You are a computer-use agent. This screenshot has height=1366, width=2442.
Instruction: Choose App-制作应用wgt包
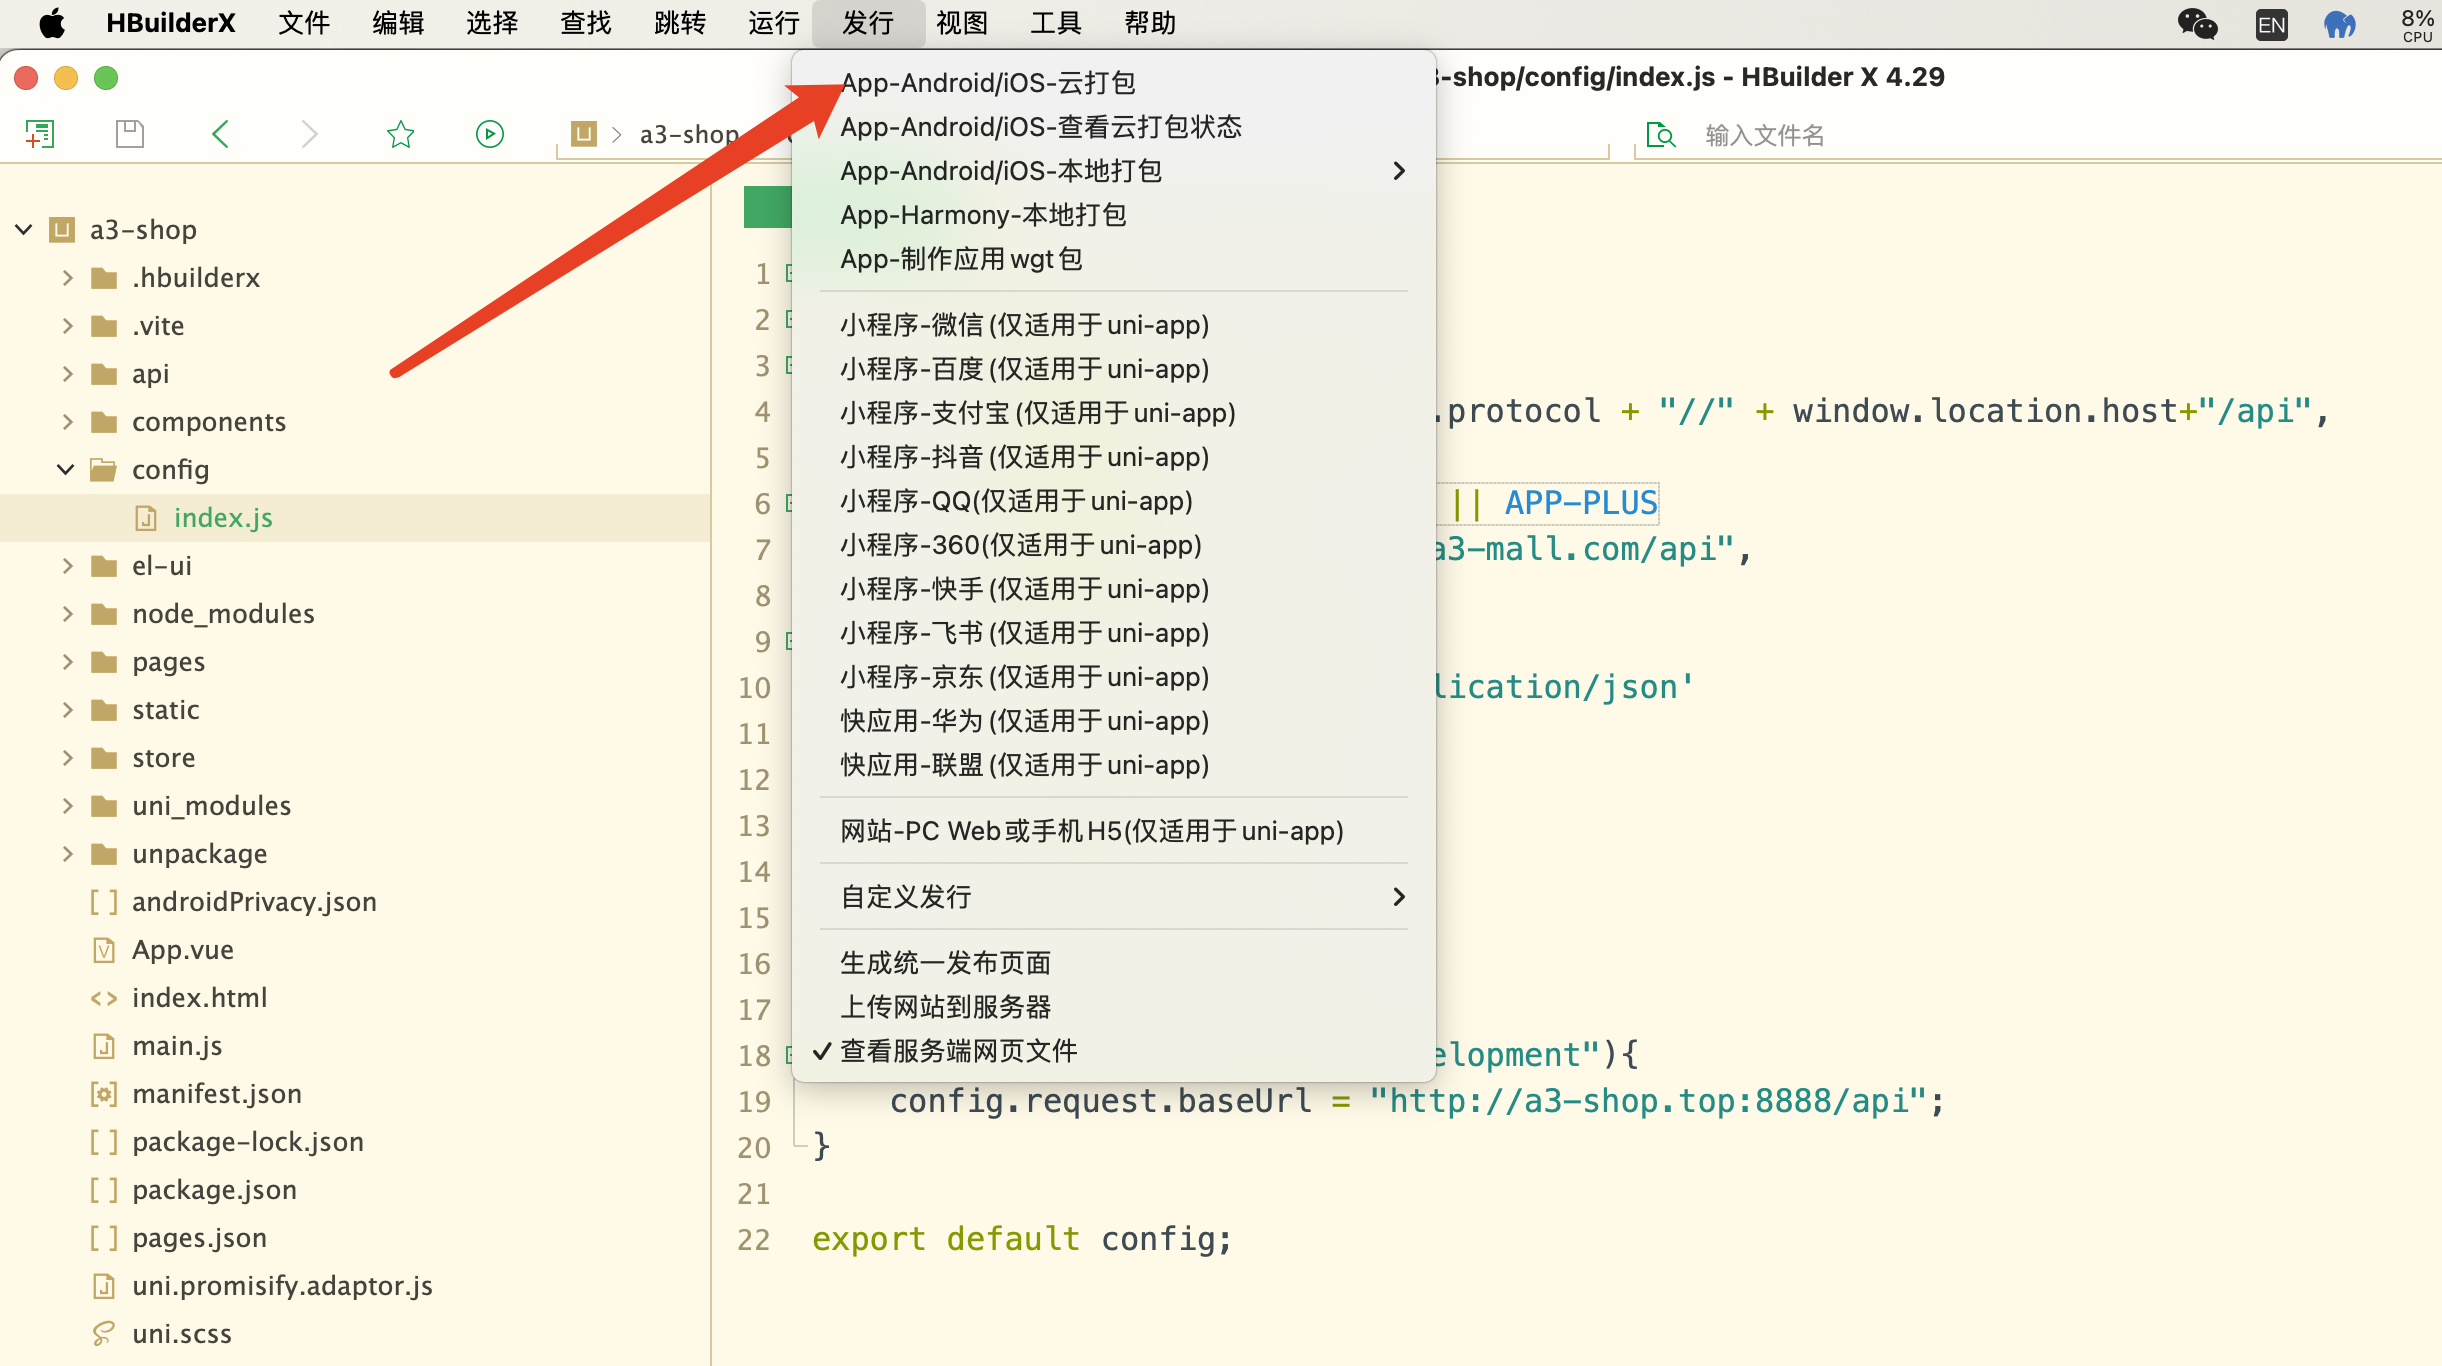1113,259
